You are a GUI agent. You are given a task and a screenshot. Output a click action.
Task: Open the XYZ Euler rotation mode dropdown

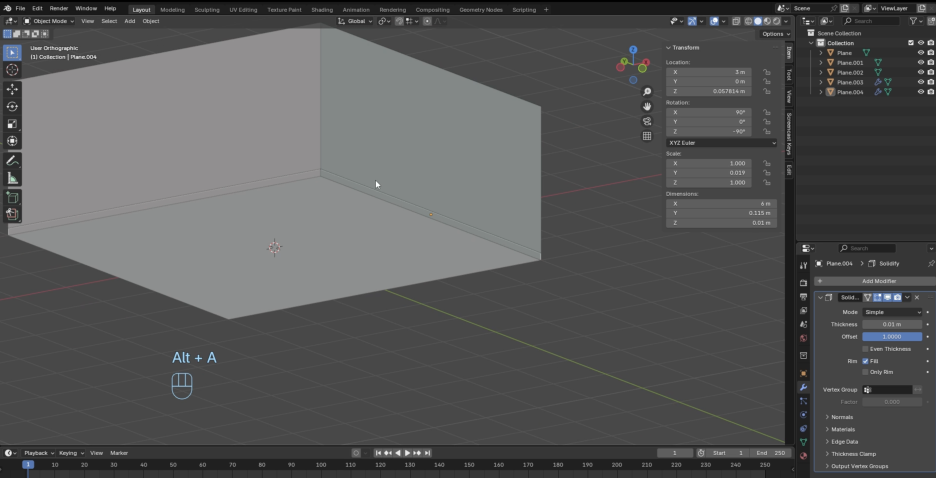pyautogui.click(x=721, y=143)
